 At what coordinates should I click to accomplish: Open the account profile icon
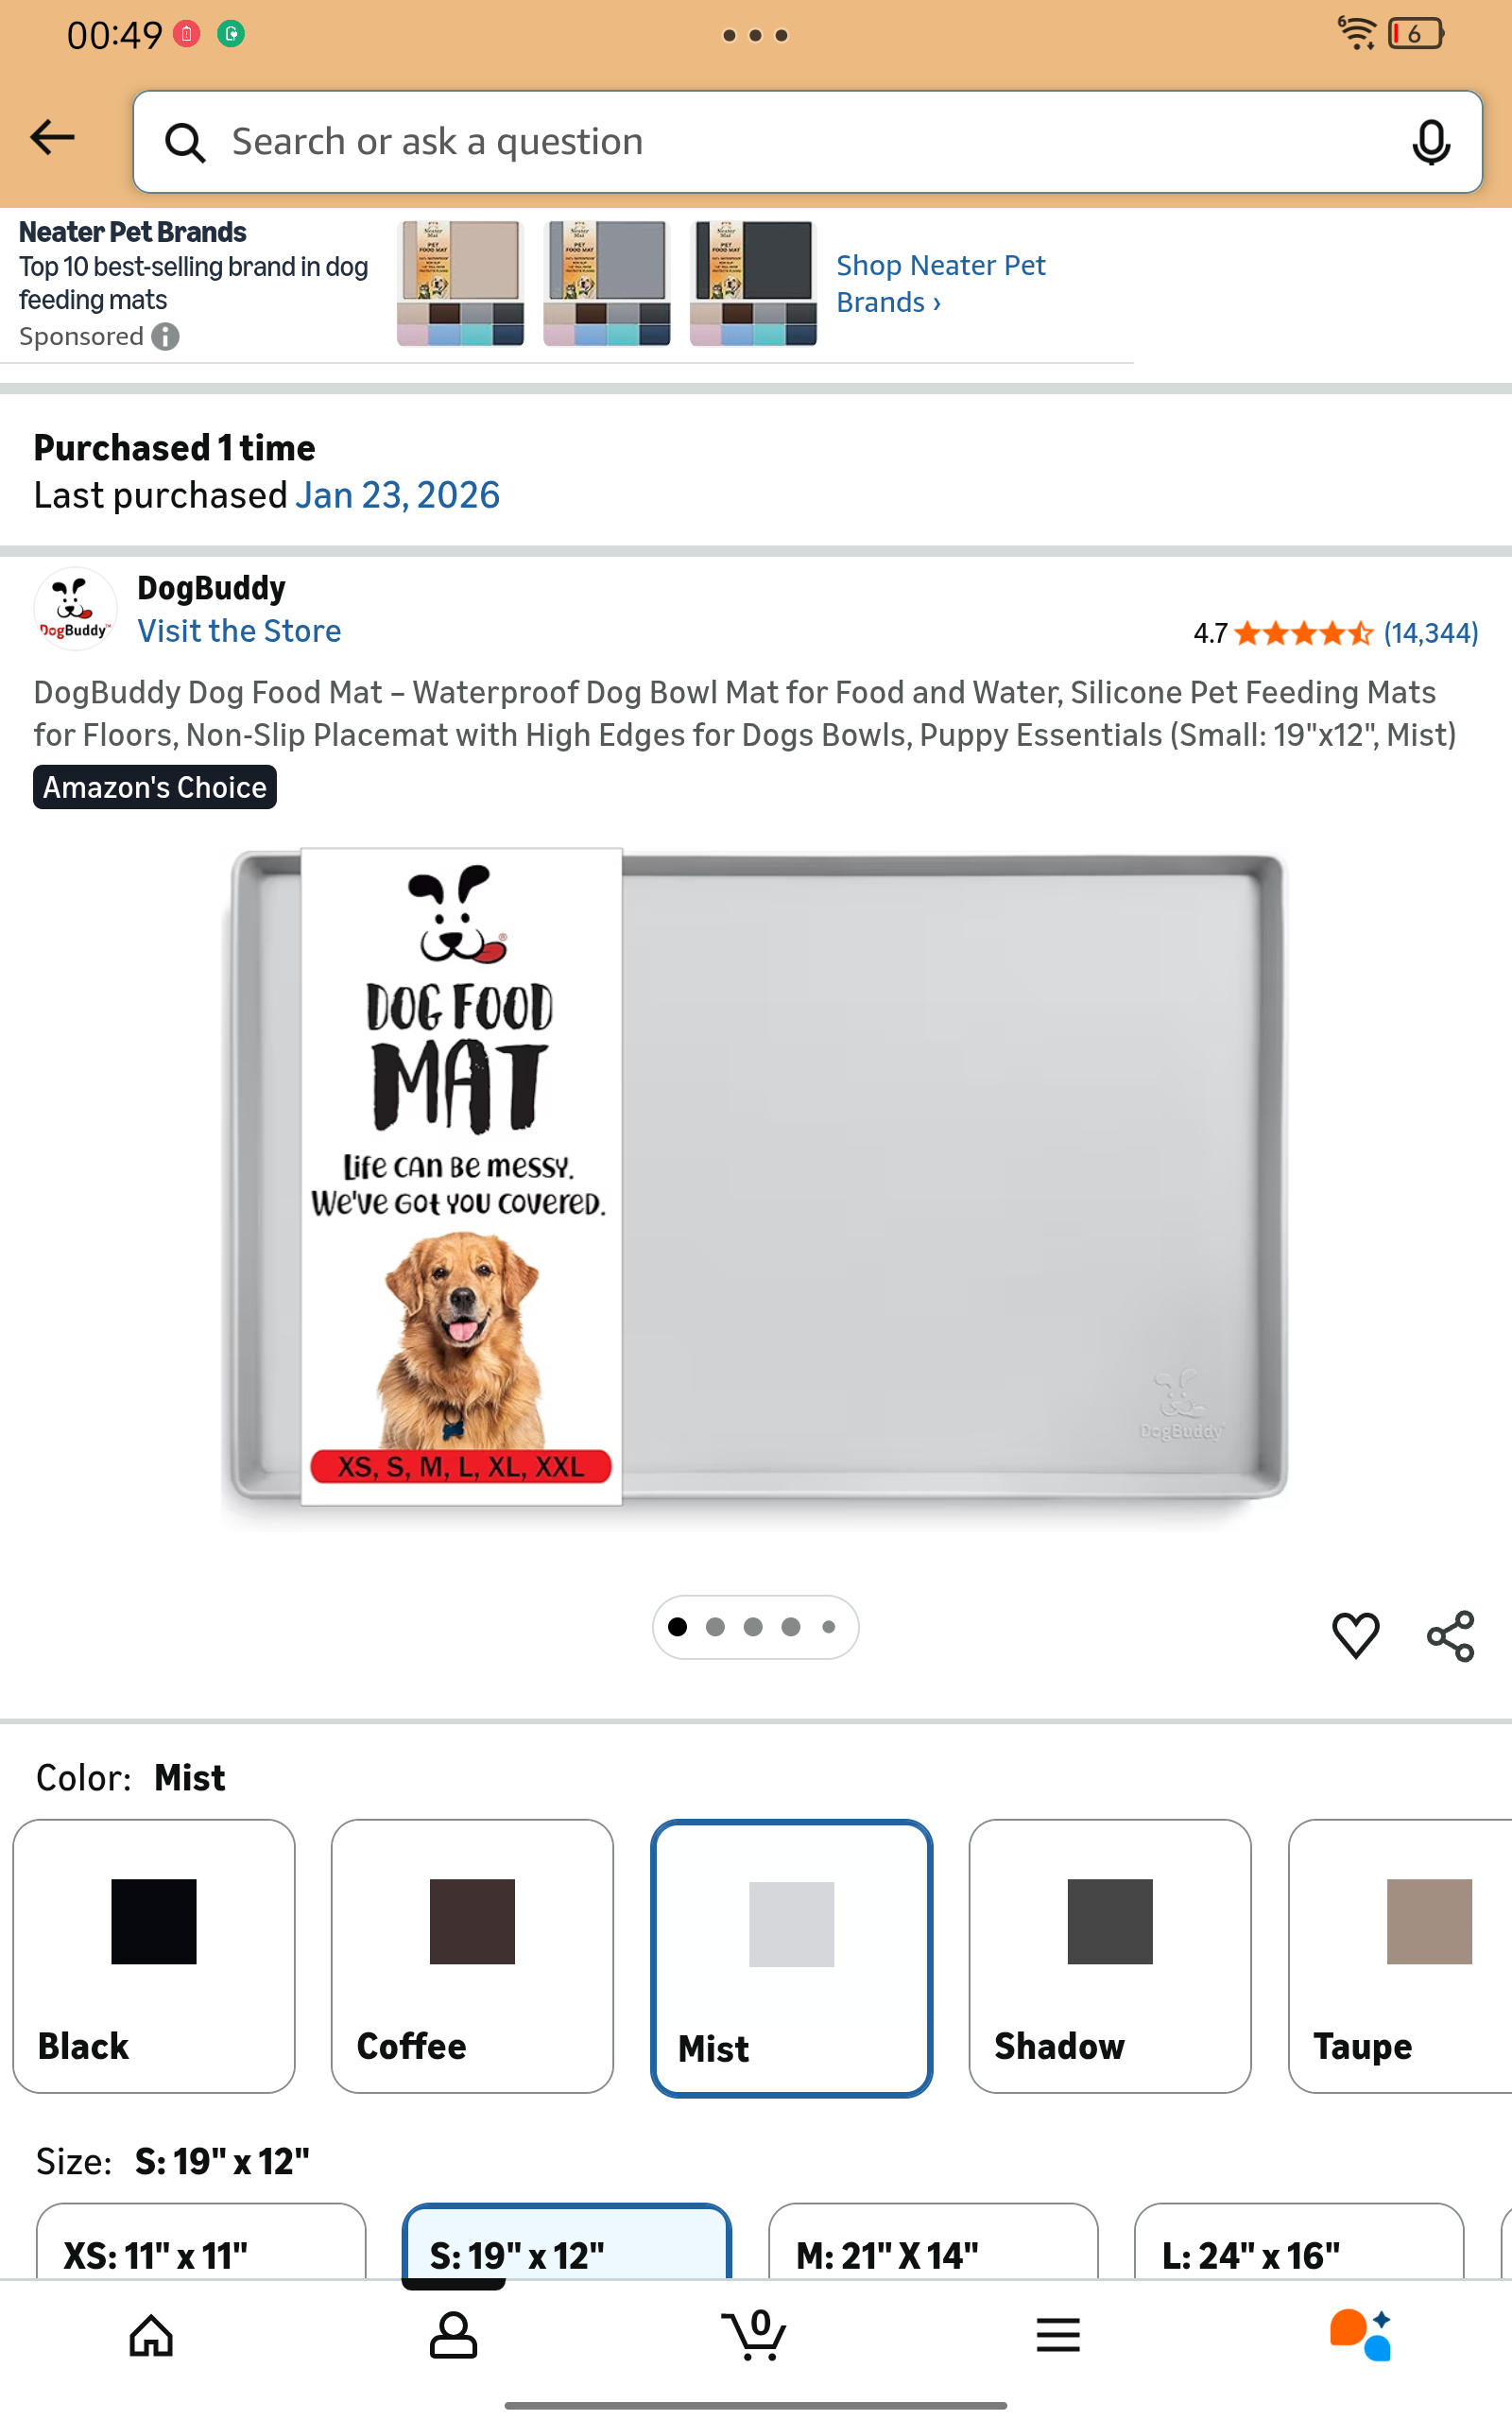point(453,2336)
